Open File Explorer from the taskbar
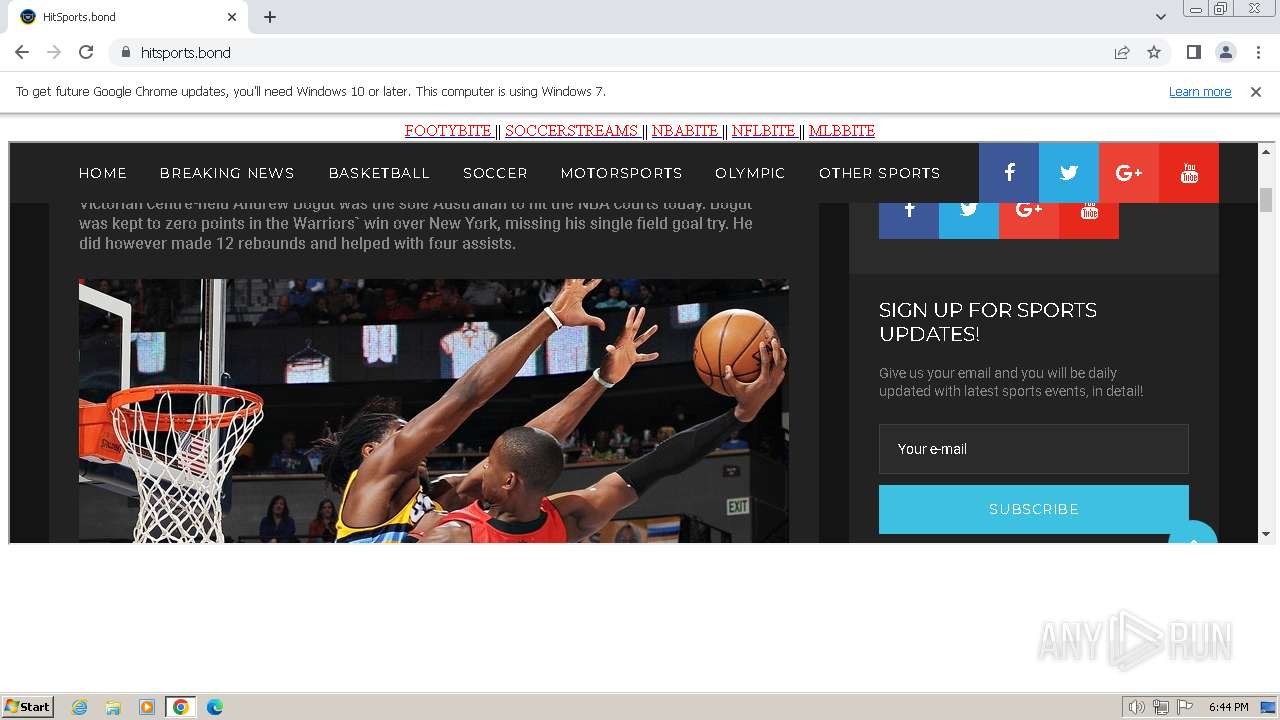 pos(113,707)
